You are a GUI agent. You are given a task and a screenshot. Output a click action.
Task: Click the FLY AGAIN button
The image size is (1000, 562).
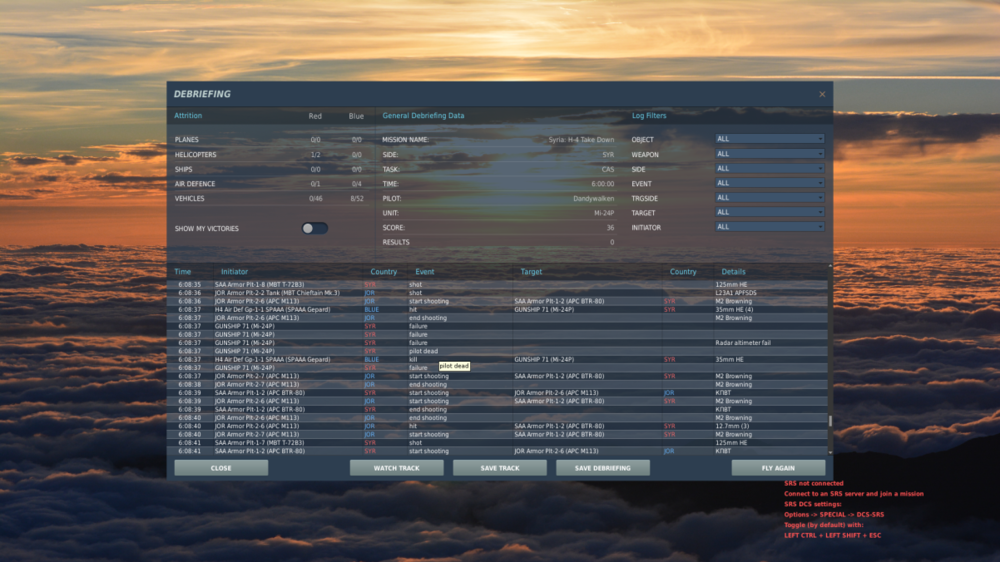pyautogui.click(x=778, y=468)
